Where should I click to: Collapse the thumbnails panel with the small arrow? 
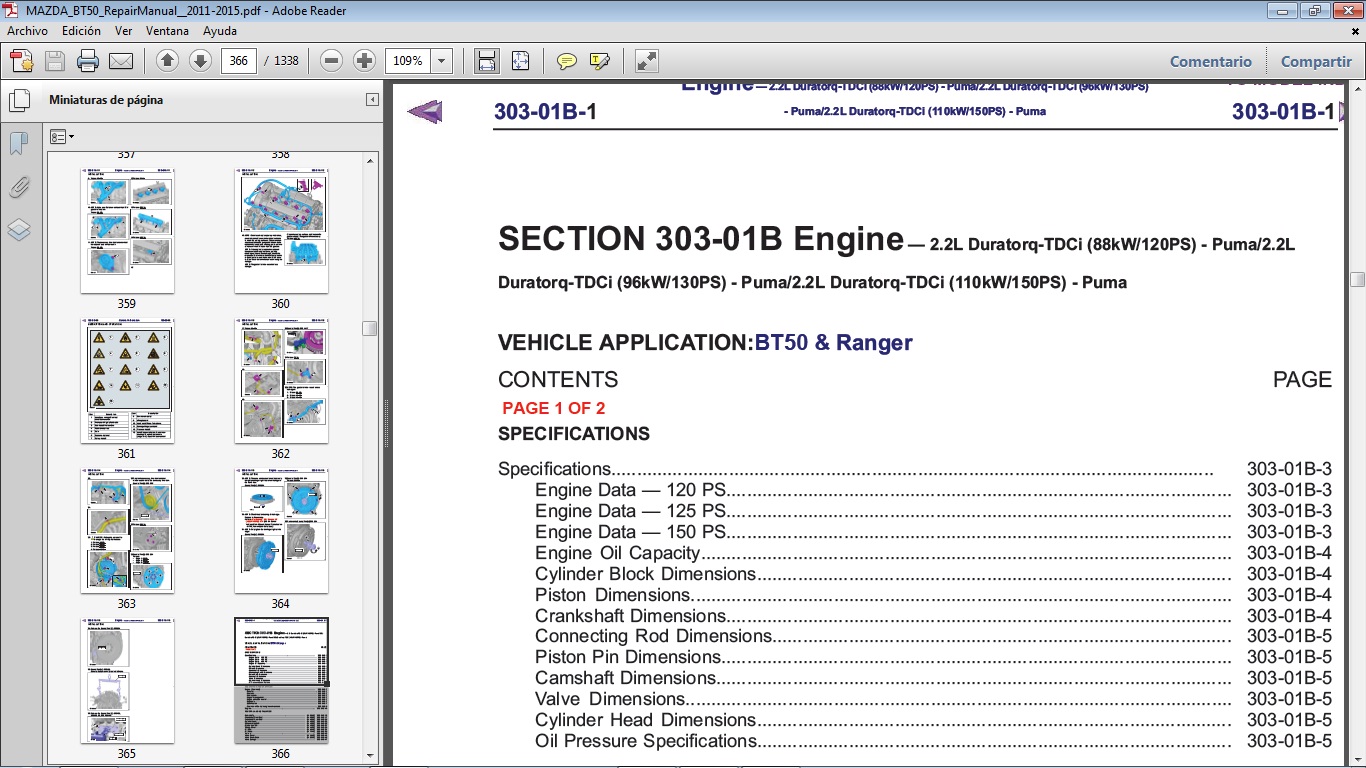click(372, 100)
